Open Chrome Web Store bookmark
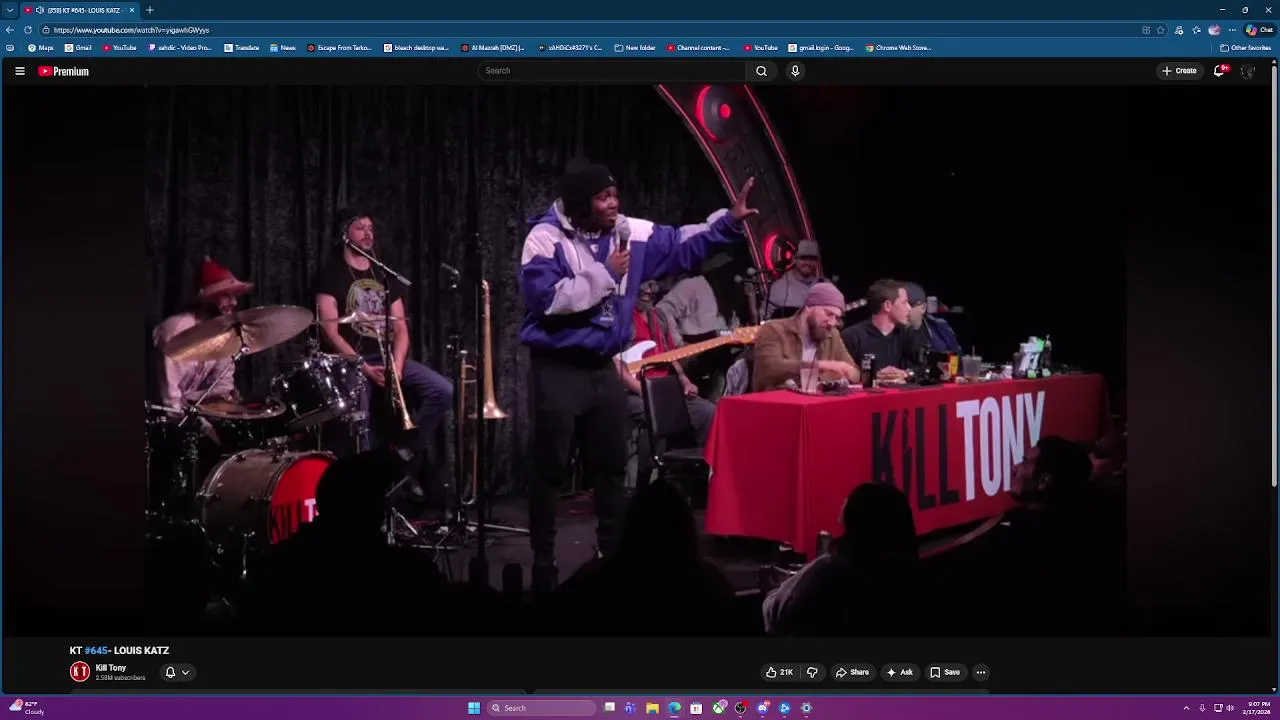This screenshot has height=720, width=1280. 899,48
